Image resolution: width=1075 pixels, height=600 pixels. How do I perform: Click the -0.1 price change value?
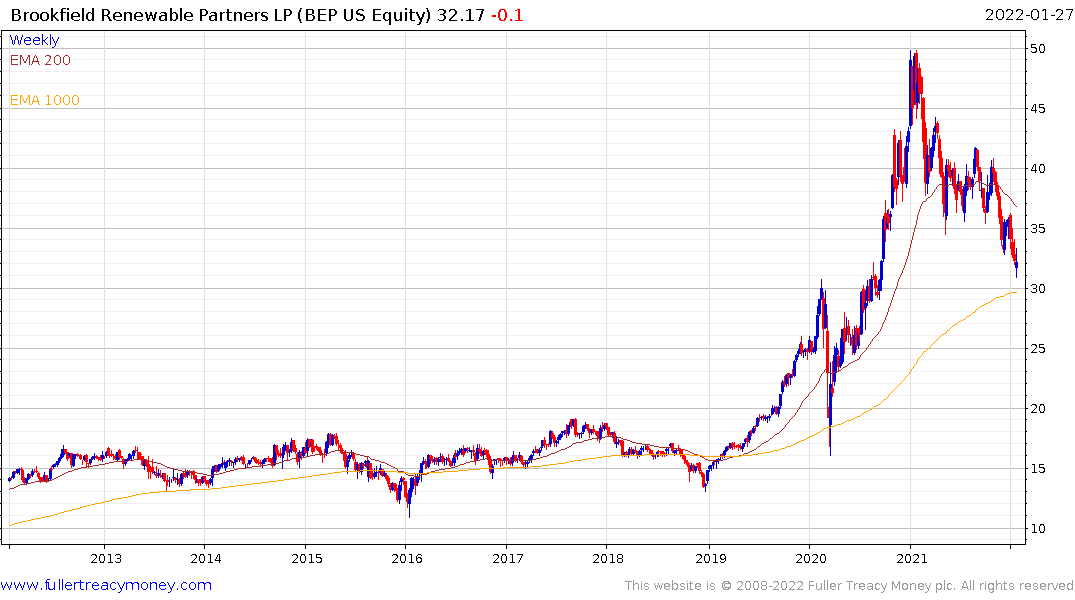507,15
